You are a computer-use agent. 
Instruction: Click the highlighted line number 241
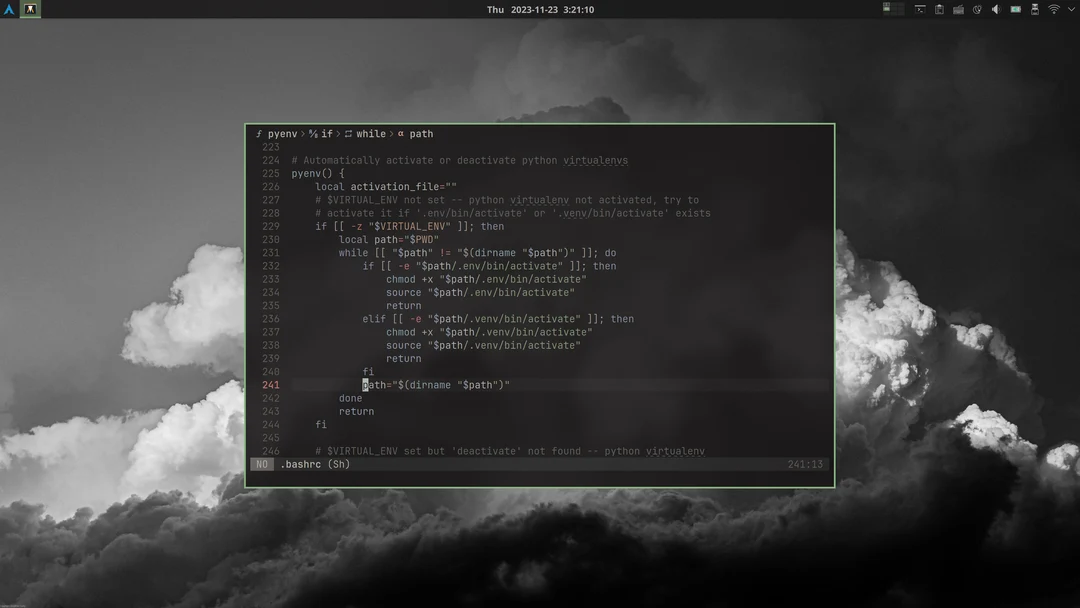pyautogui.click(x=270, y=384)
